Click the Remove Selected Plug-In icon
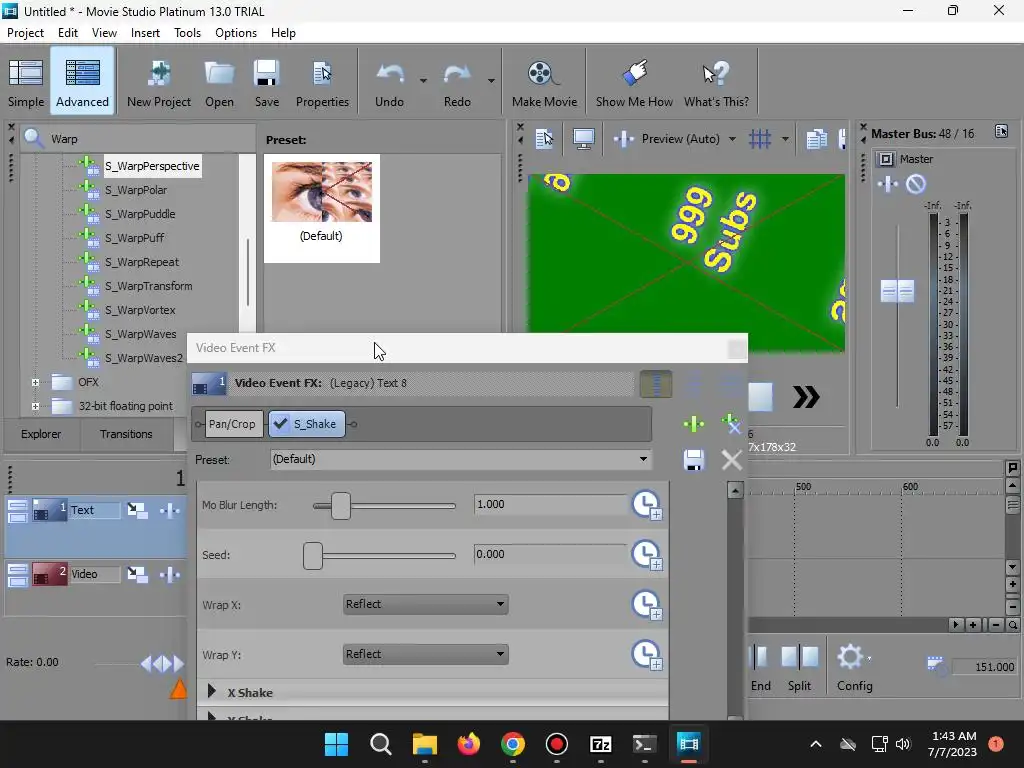The width and height of the screenshot is (1024, 768). pyautogui.click(x=731, y=424)
